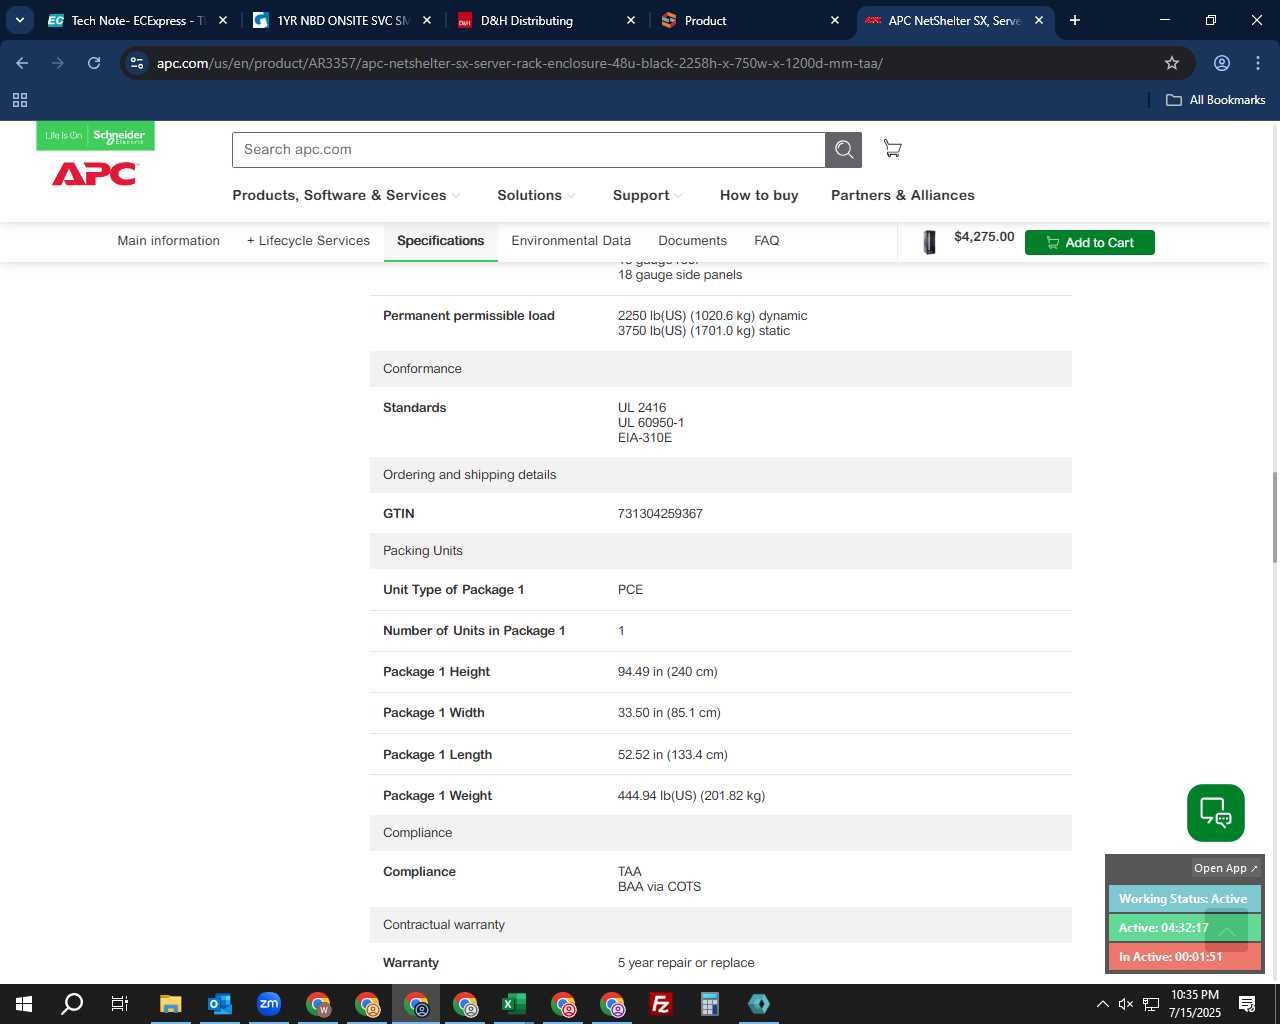Click the UL 2416 standard text

[642, 408]
